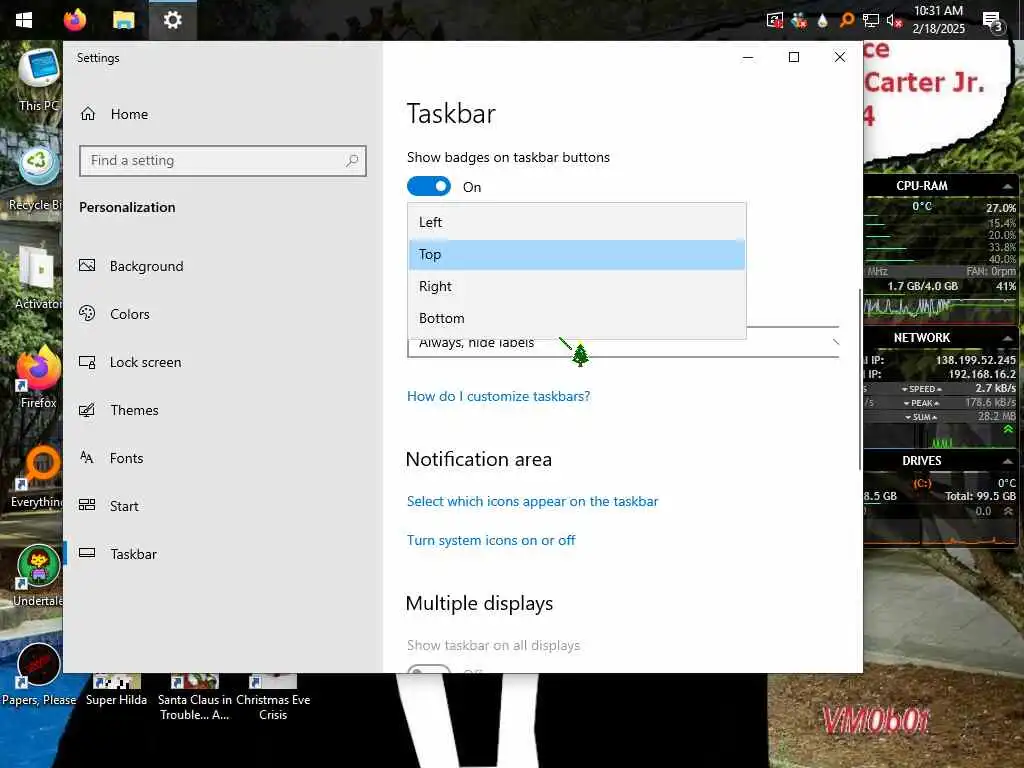This screenshot has height=768, width=1024.
Task: Select Christmas Eve Crisis desktop shortcut
Action: (x=273, y=698)
